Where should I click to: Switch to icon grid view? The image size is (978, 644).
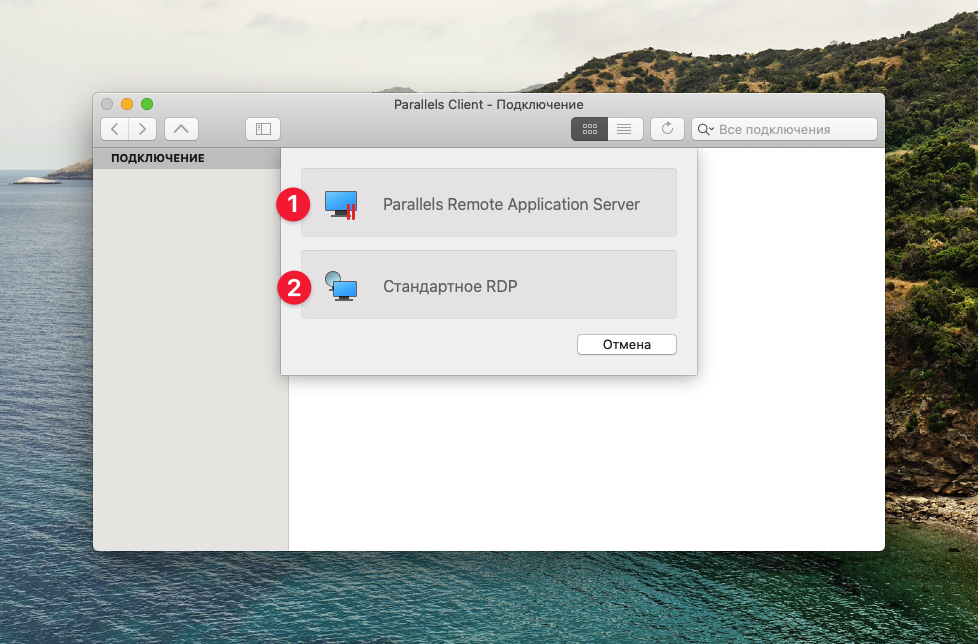click(589, 129)
